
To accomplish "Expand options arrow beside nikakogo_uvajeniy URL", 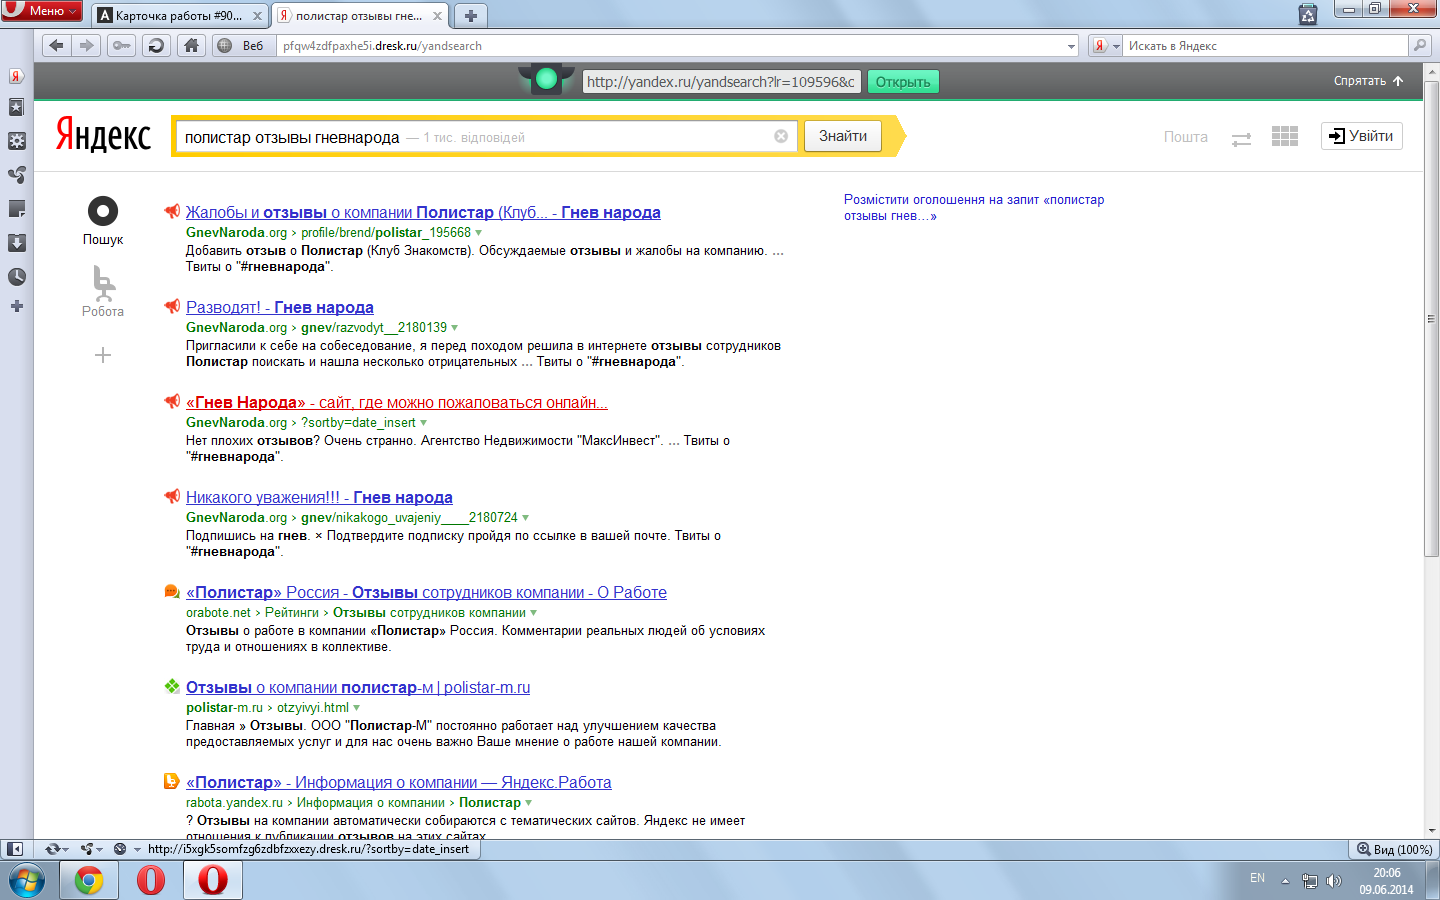I will 525,518.
